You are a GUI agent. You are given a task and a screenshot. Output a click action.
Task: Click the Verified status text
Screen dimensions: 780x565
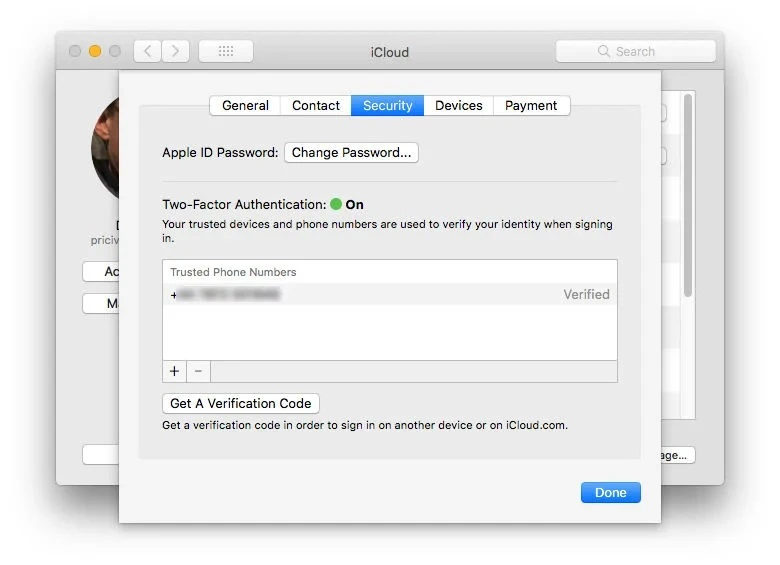[586, 294]
